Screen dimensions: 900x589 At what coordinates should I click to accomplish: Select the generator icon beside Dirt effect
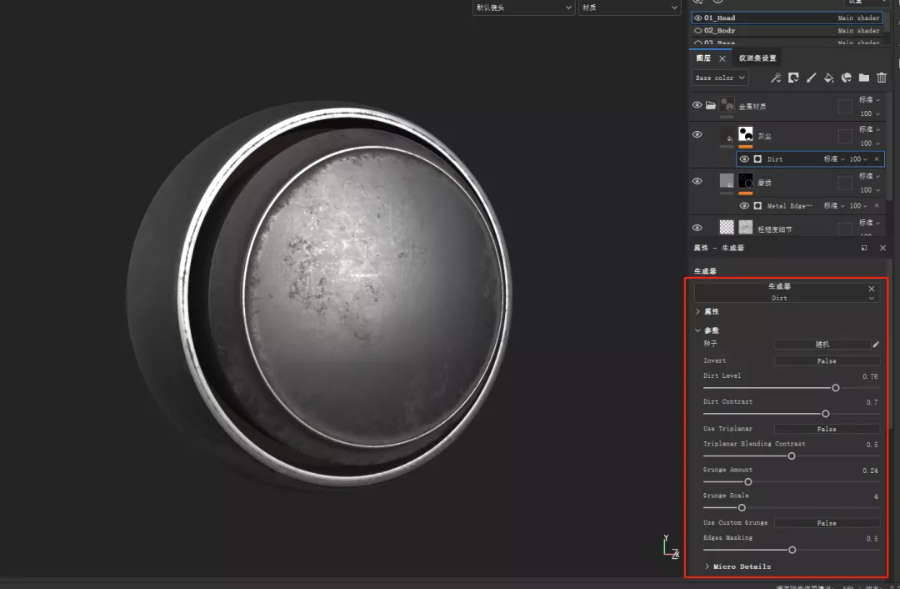(x=758, y=159)
